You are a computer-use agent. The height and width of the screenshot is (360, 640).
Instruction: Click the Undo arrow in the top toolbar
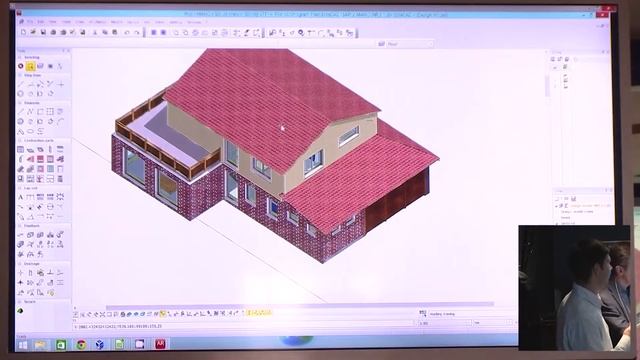click(127, 33)
